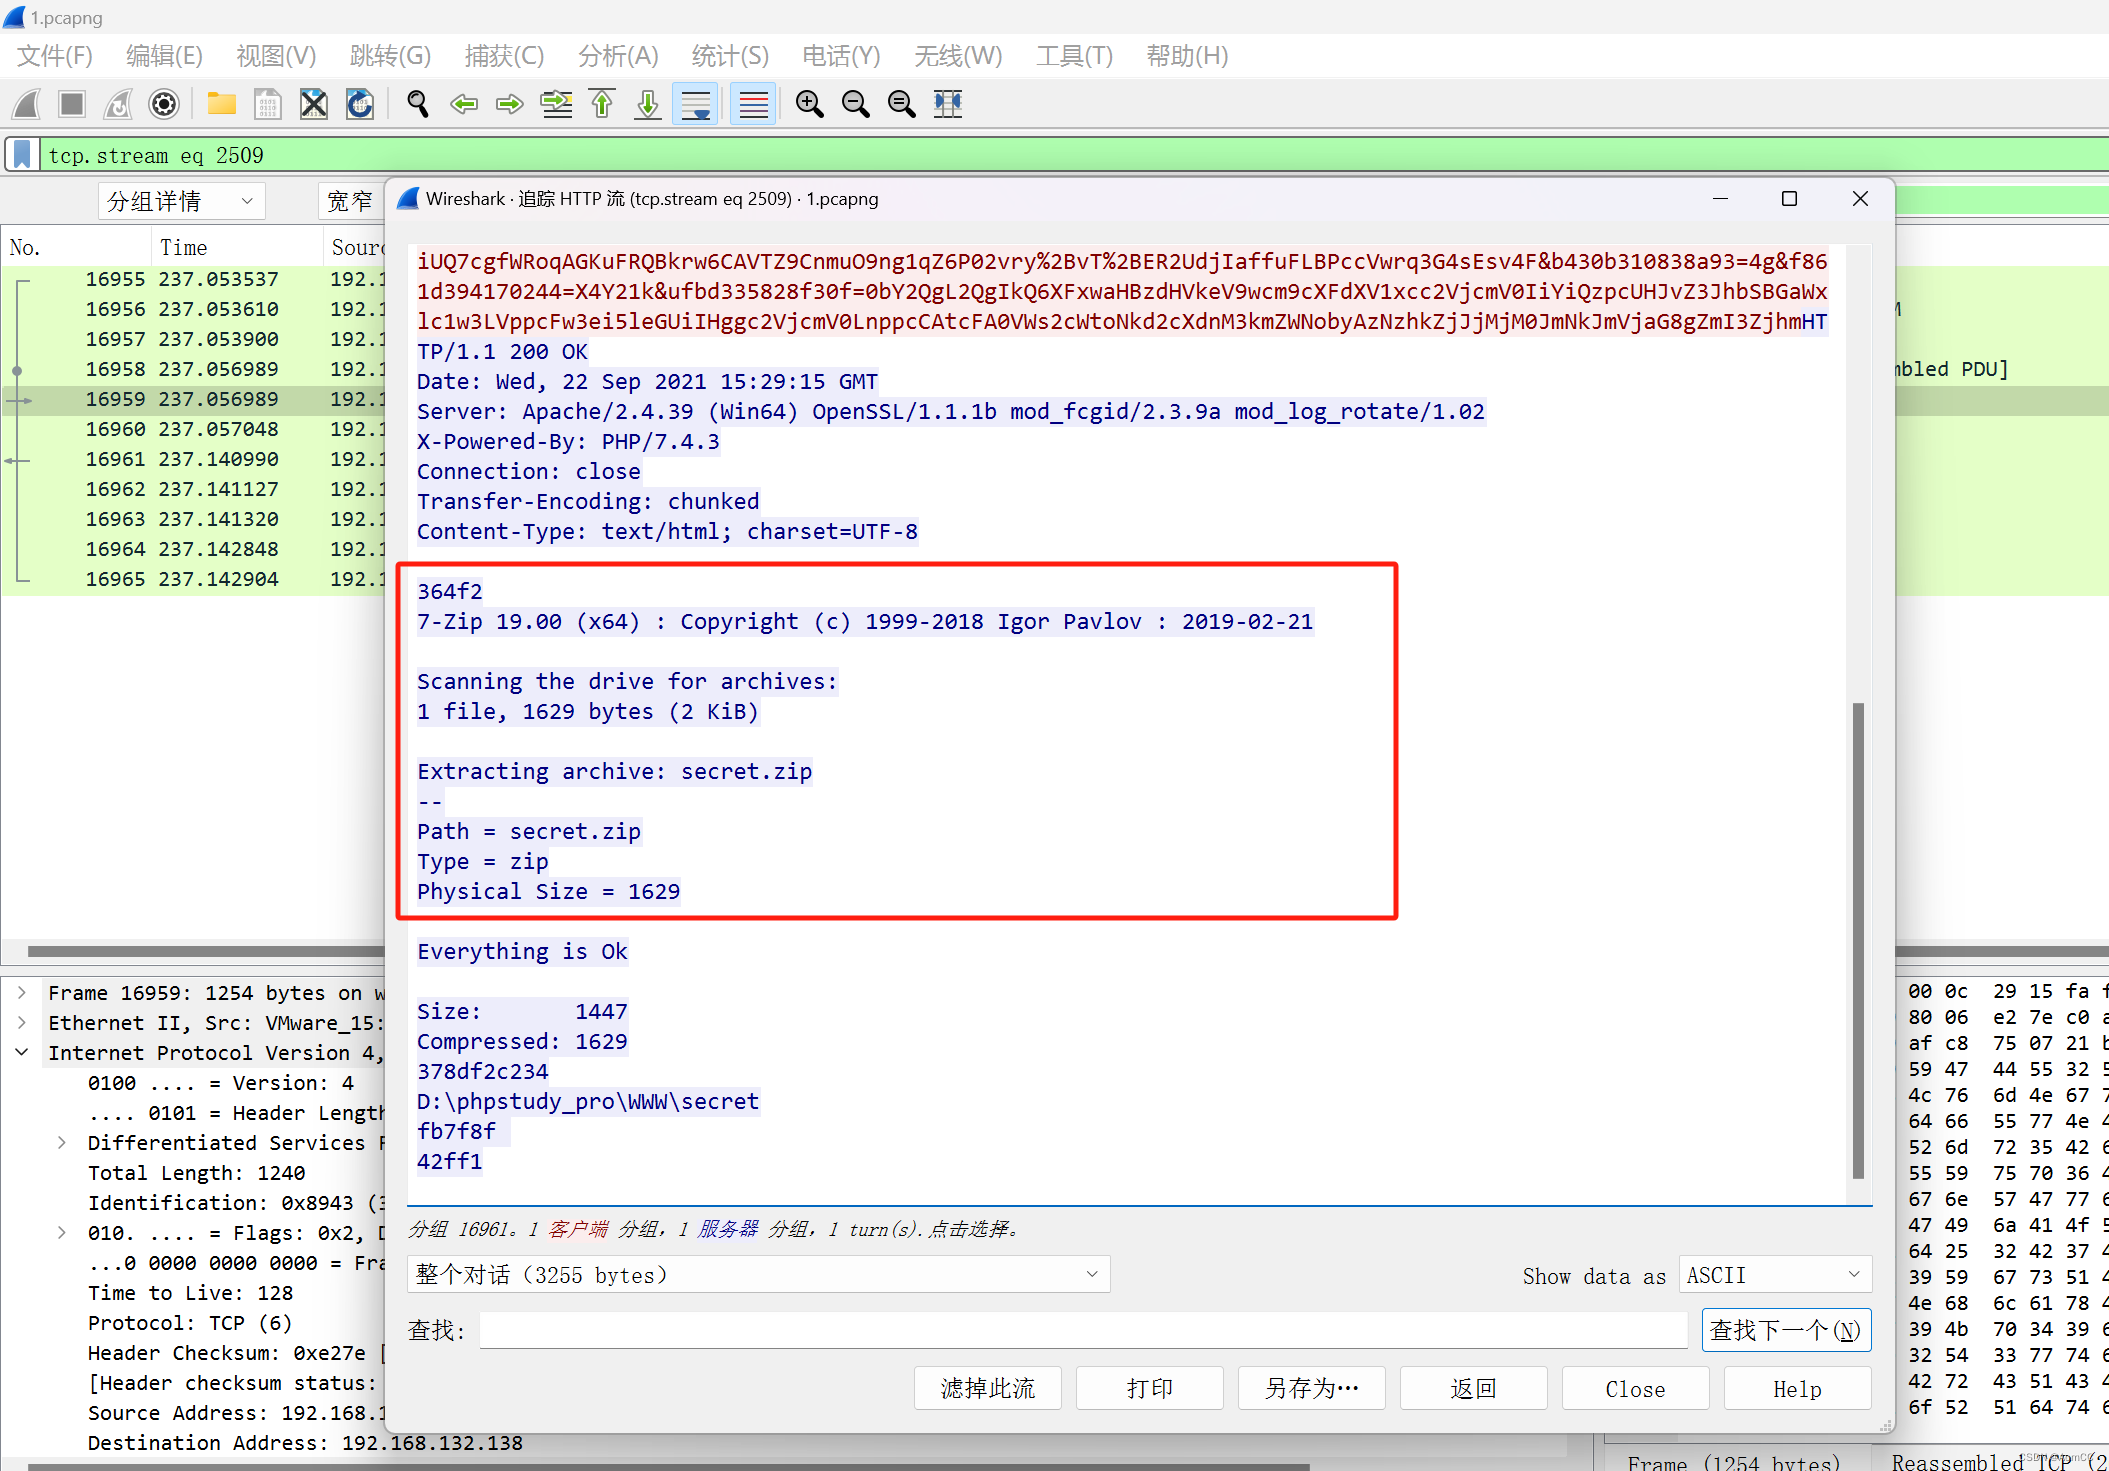The height and width of the screenshot is (1471, 2109).
Task: Select the Total Length: 1240 field
Action: pyautogui.click(x=197, y=1173)
